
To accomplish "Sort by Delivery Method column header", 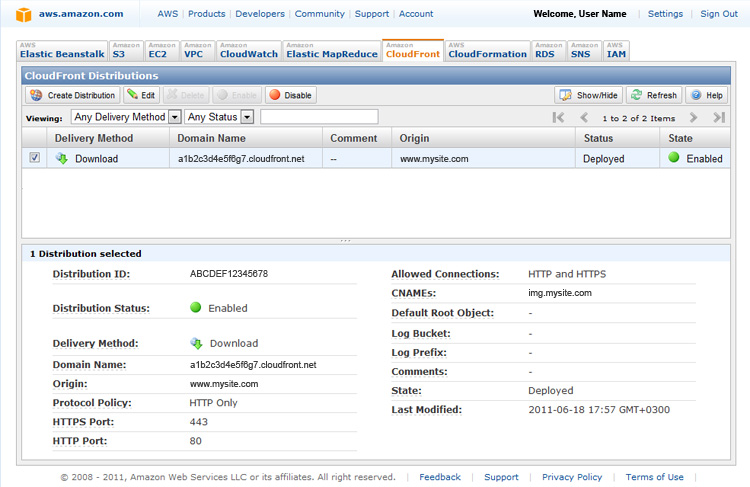I will (x=108, y=138).
